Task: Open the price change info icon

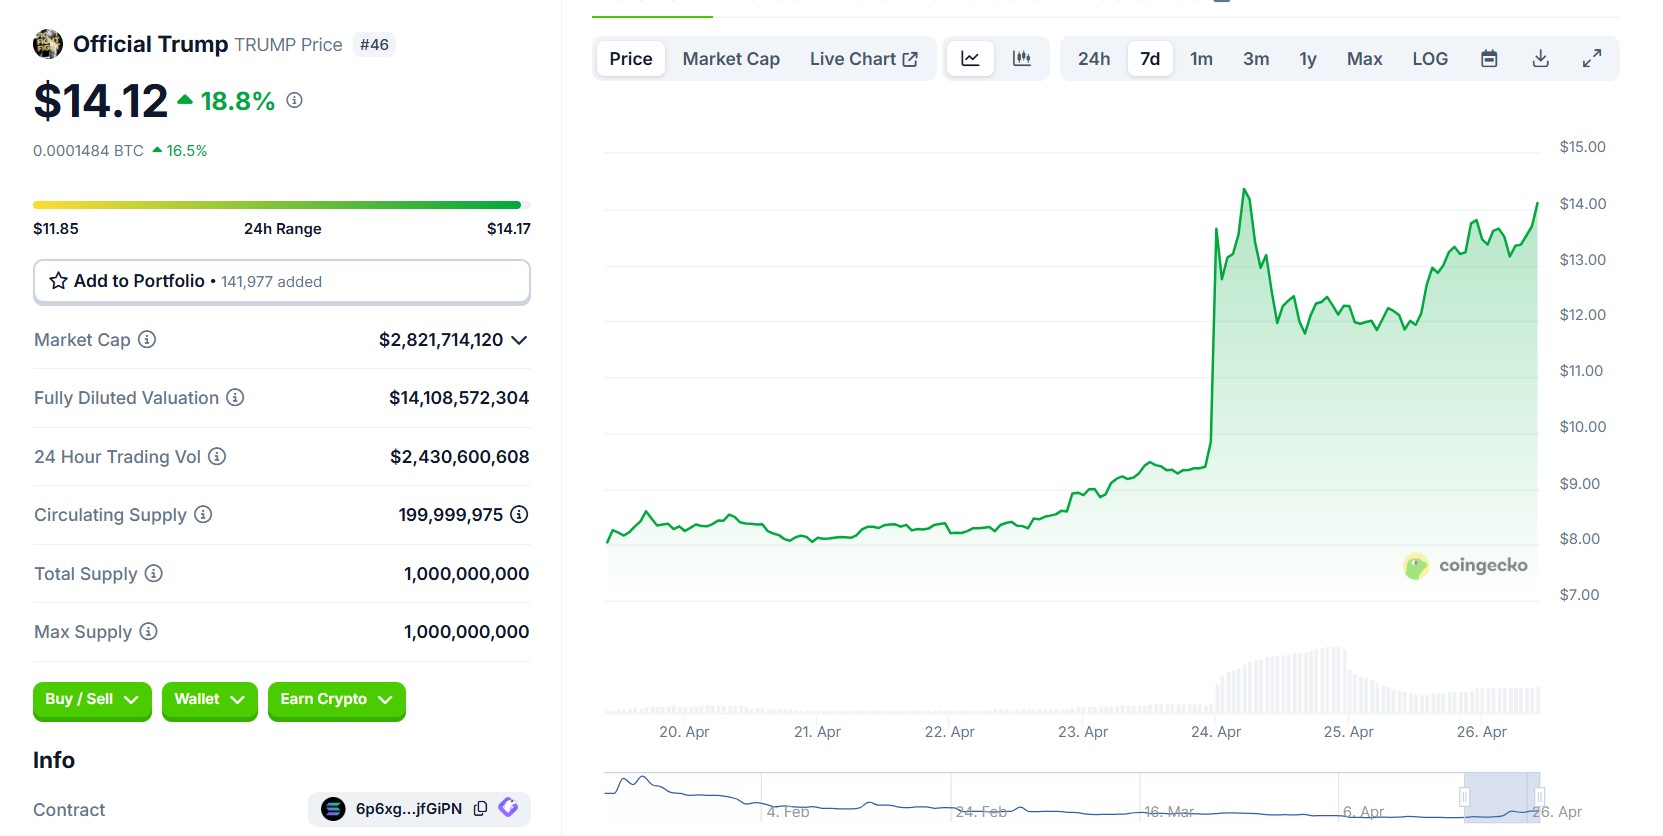Action: pos(294,100)
